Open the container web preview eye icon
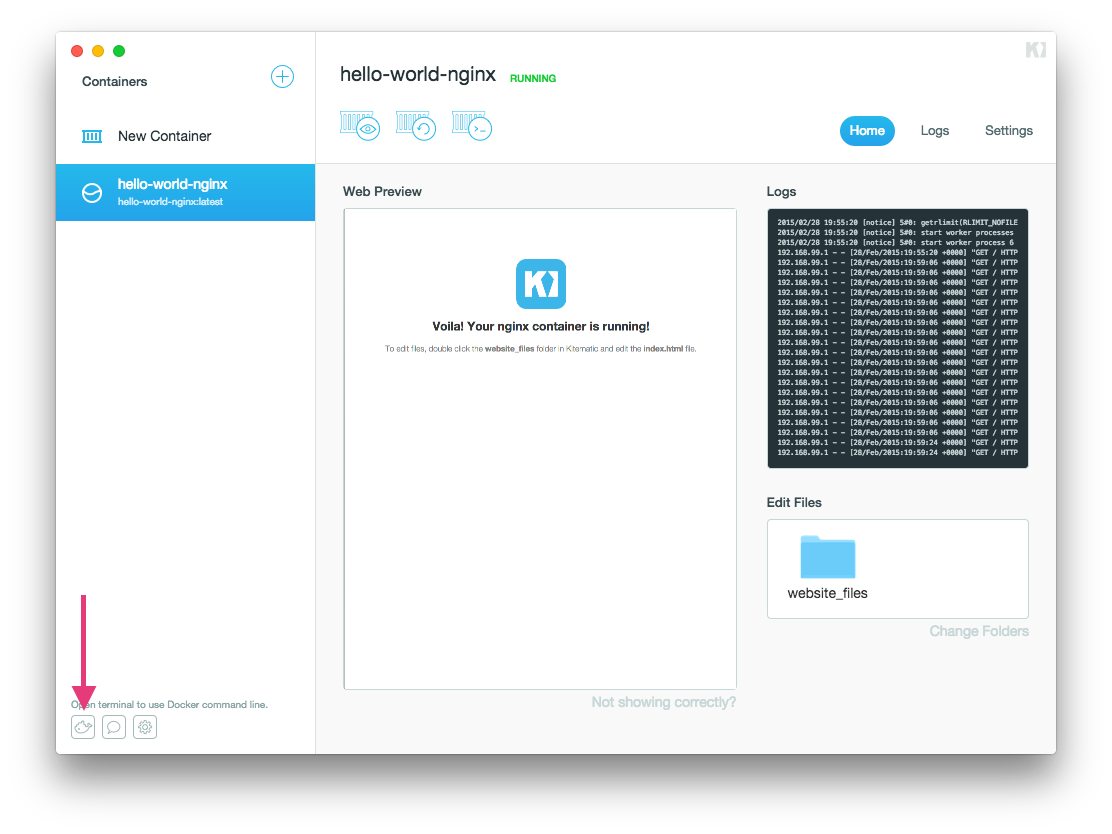The image size is (1112, 834). click(x=360, y=125)
